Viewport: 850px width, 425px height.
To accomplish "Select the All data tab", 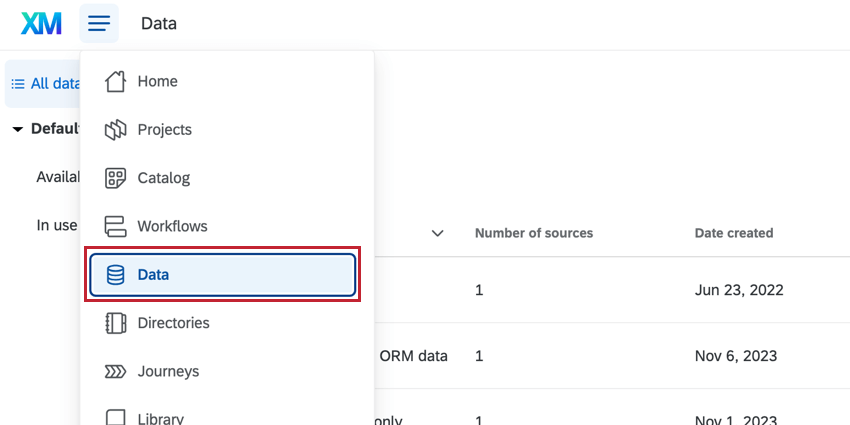I will (45, 84).
